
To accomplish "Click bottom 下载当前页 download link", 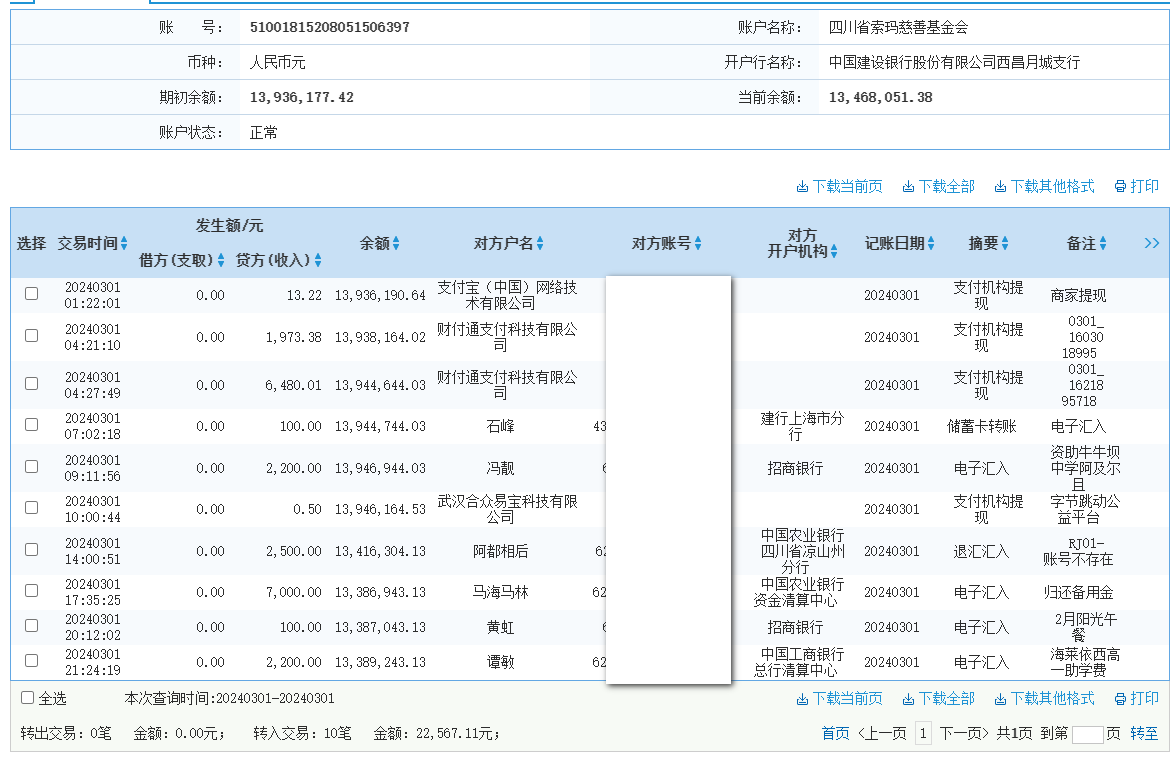I will (839, 699).
